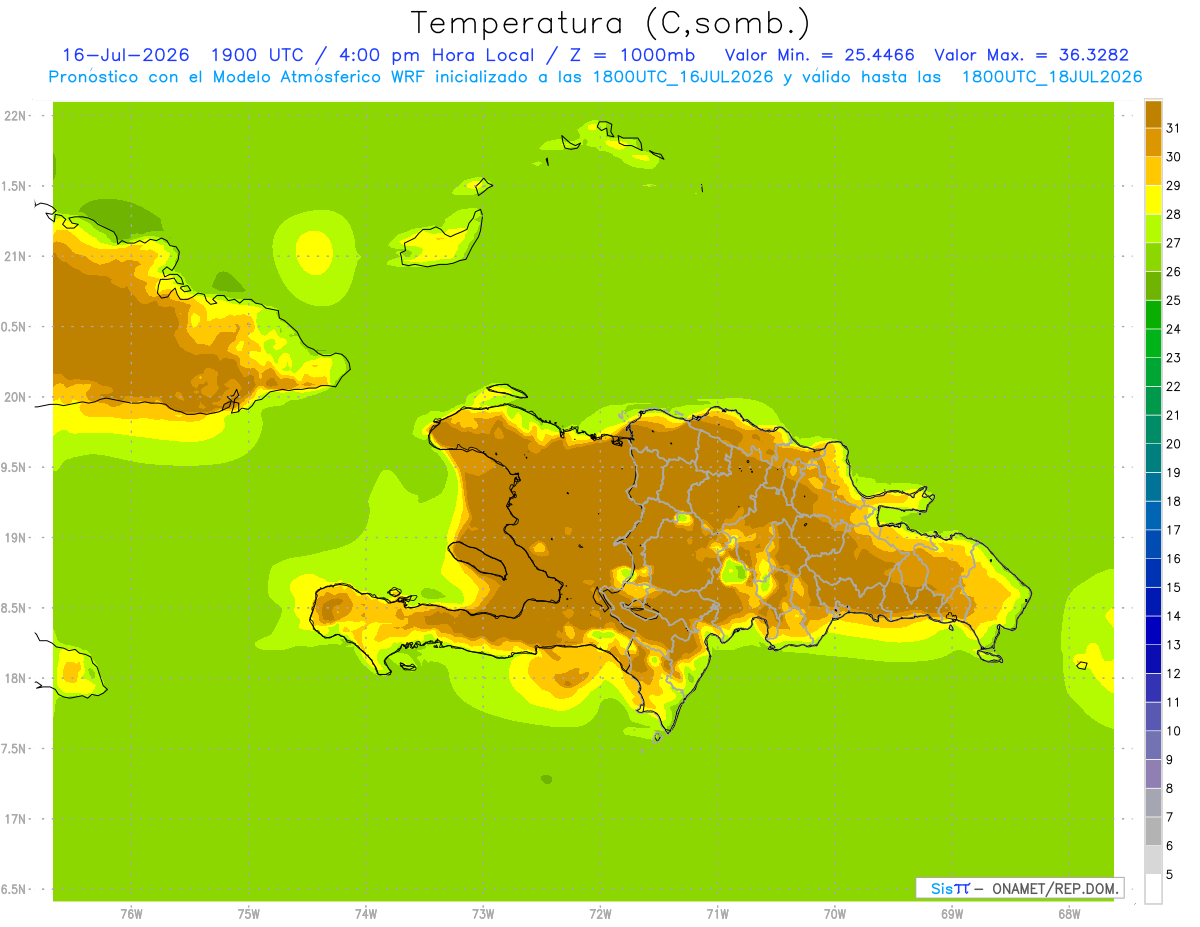Click the legend value 16
The image size is (1200, 927).
tap(1173, 559)
